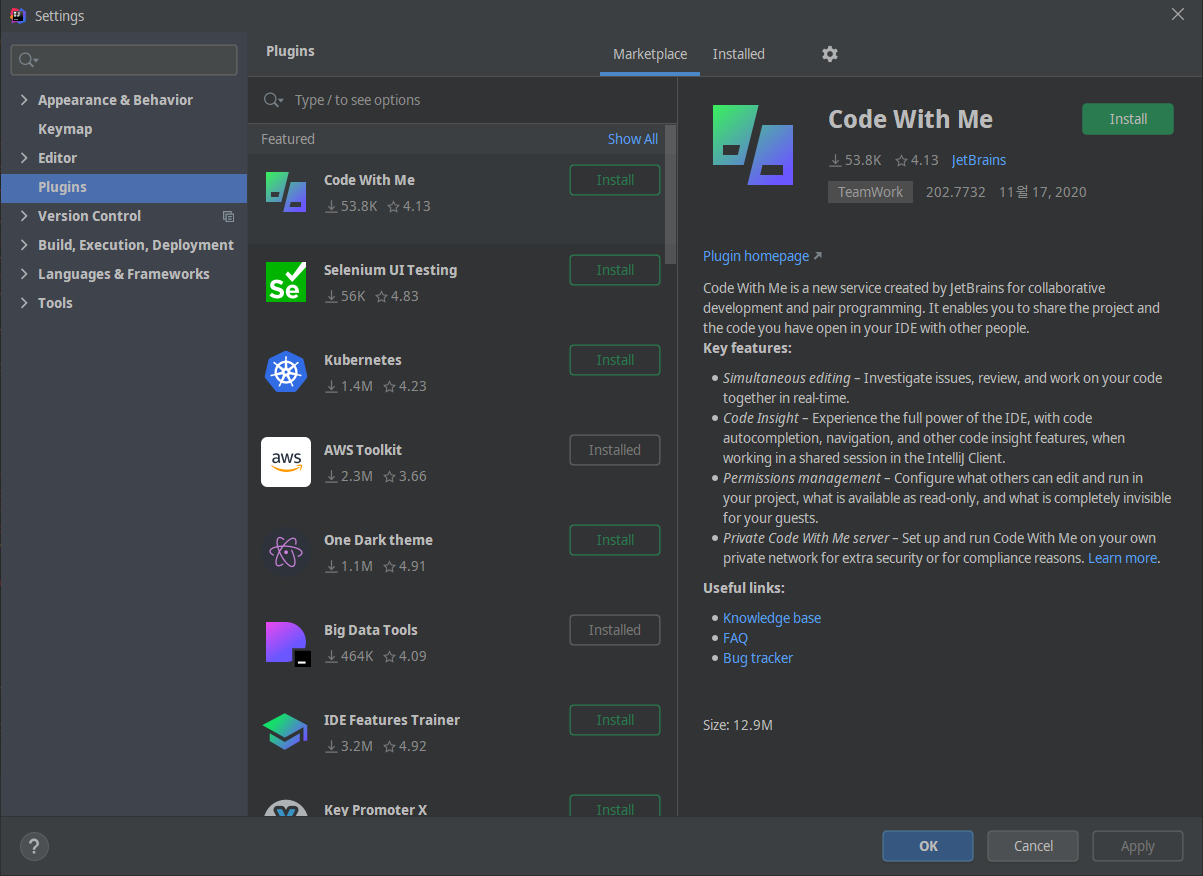Click the Apply button
The height and width of the screenshot is (876, 1203).
coord(1138,846)
